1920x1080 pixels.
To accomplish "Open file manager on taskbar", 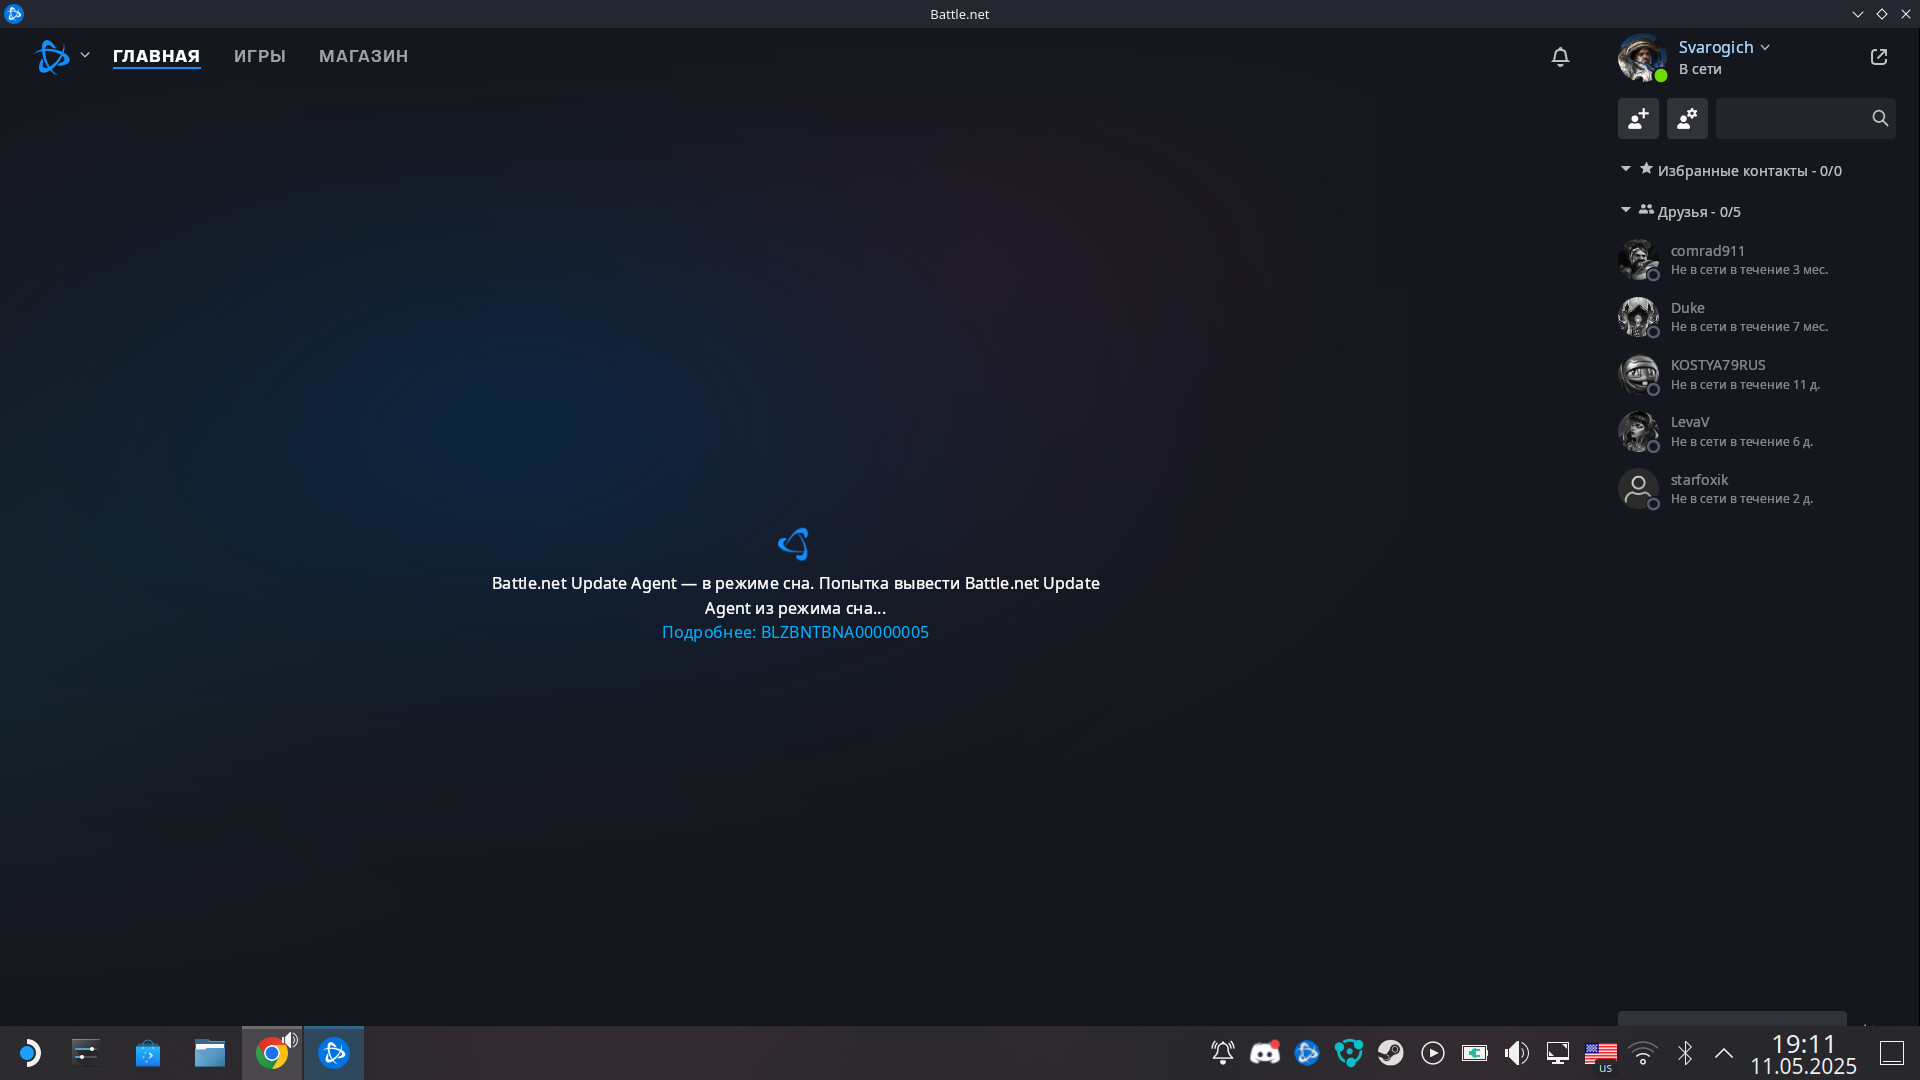I will tap(210, 1053).
